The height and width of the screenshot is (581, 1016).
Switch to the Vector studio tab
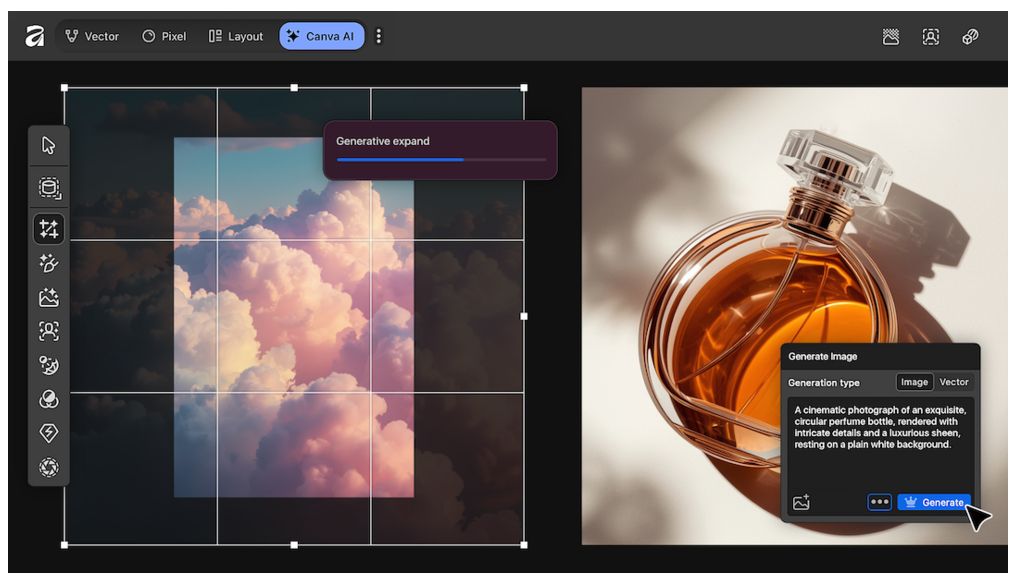(x=92, y=36)
